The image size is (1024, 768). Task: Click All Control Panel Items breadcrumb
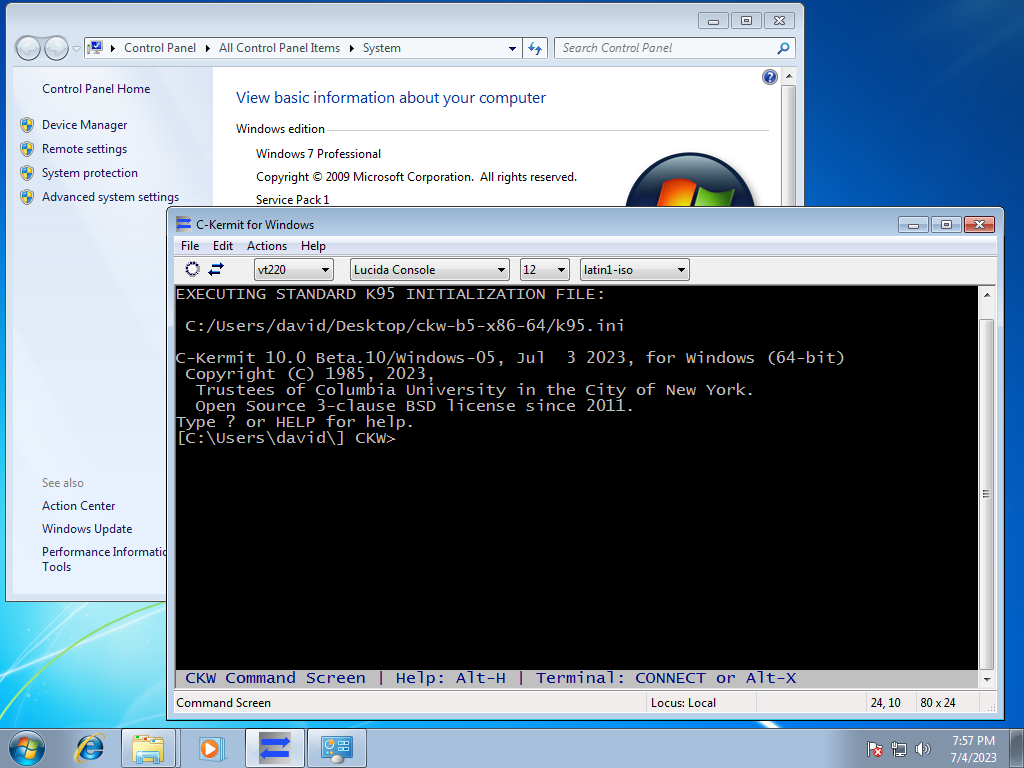coord(280,48)
